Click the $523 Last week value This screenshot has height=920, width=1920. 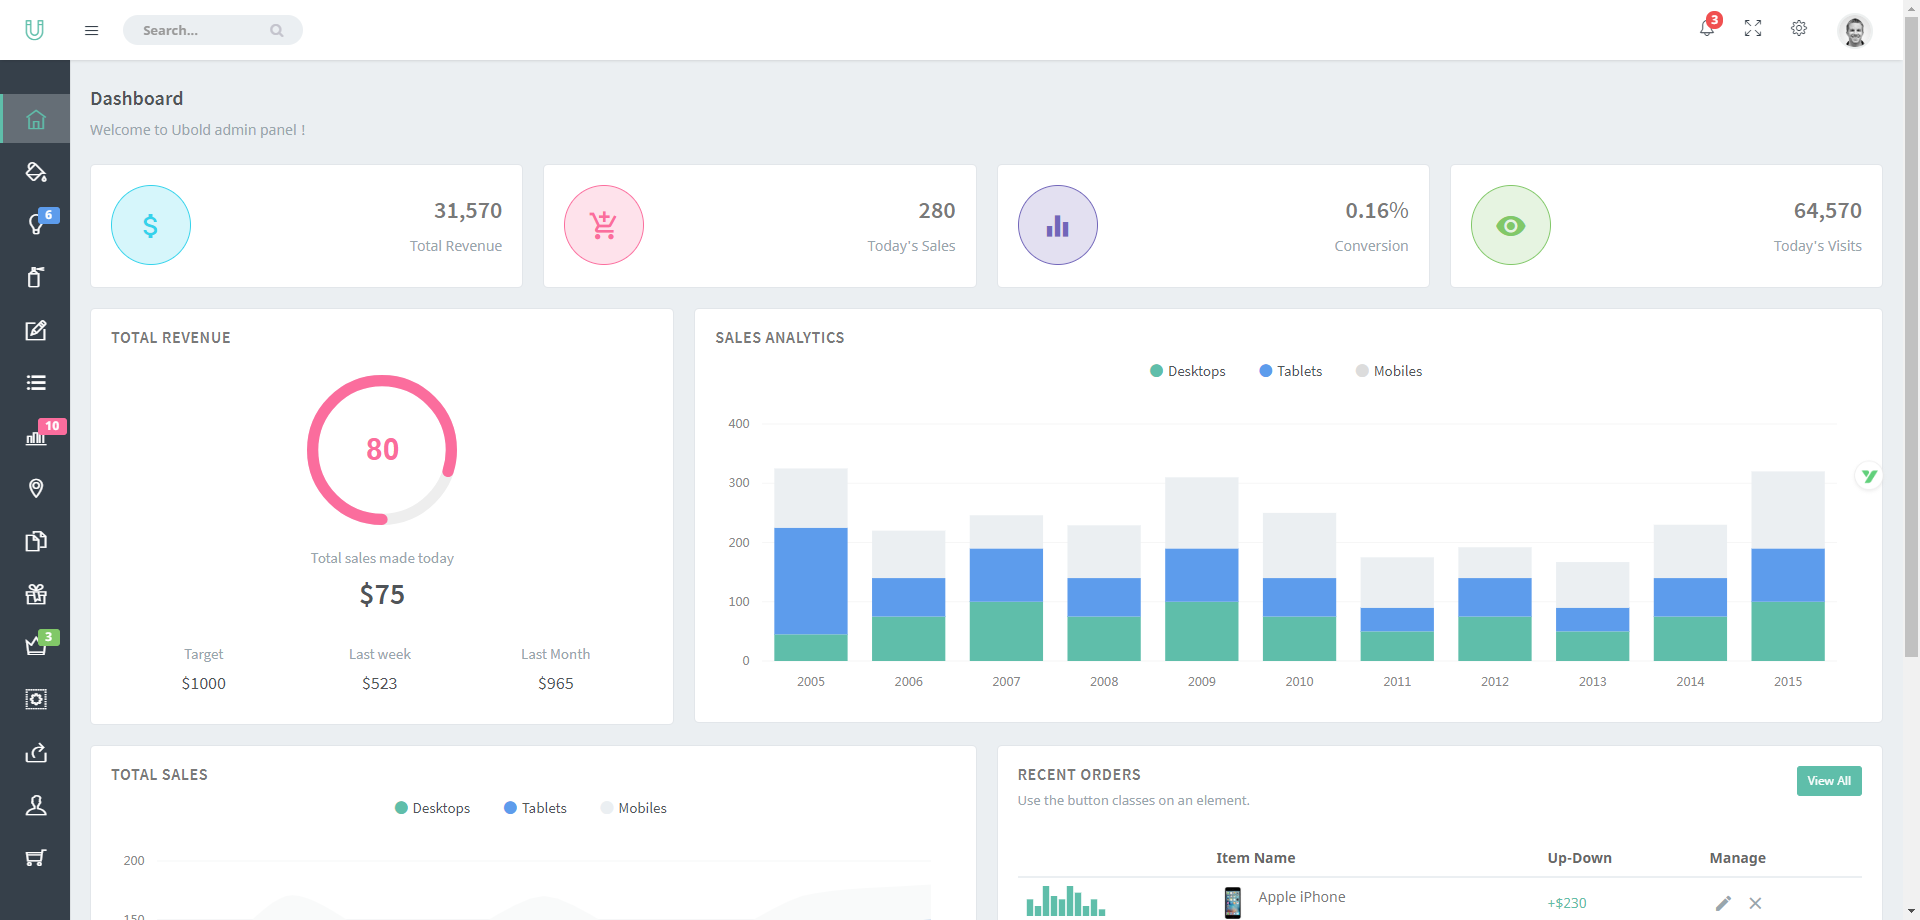coord(380,683)
